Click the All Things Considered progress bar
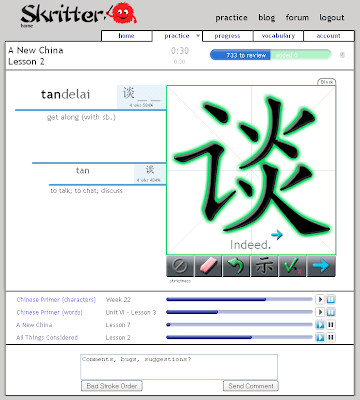Screen dimensions: 360x400 pos(239,337)
